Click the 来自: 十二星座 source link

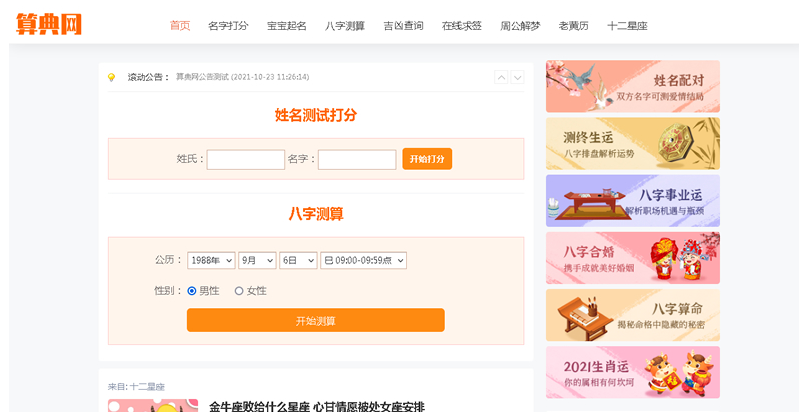(136, 387)
